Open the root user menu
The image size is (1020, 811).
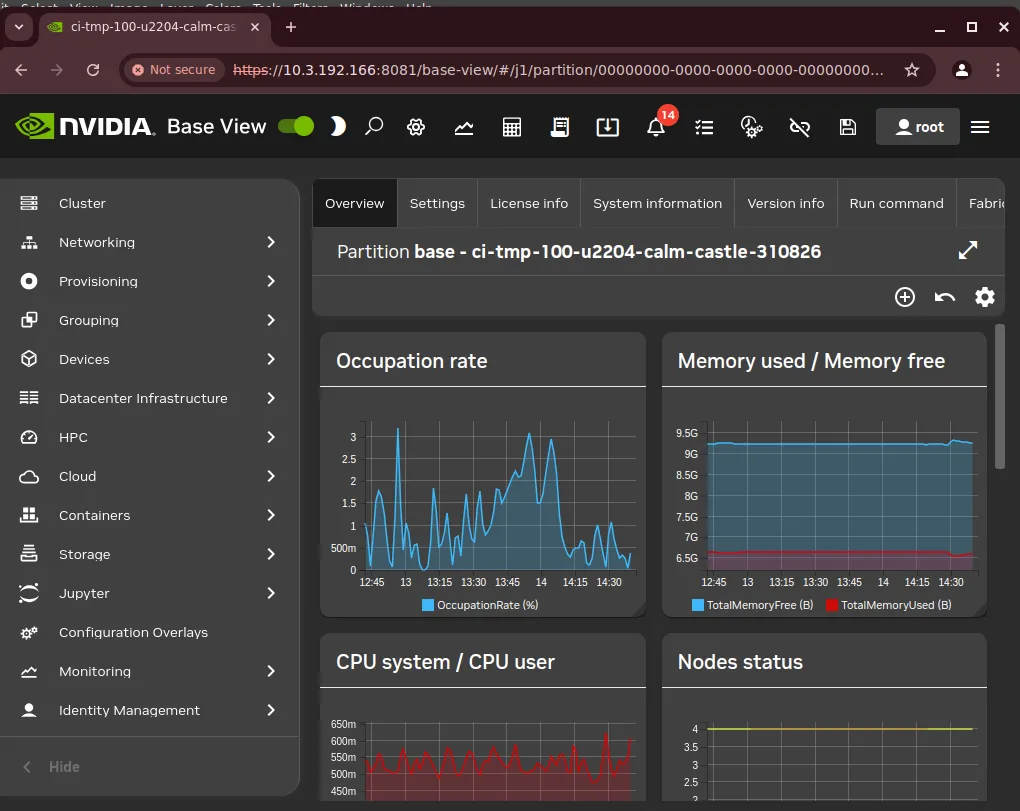coord(918,127)
